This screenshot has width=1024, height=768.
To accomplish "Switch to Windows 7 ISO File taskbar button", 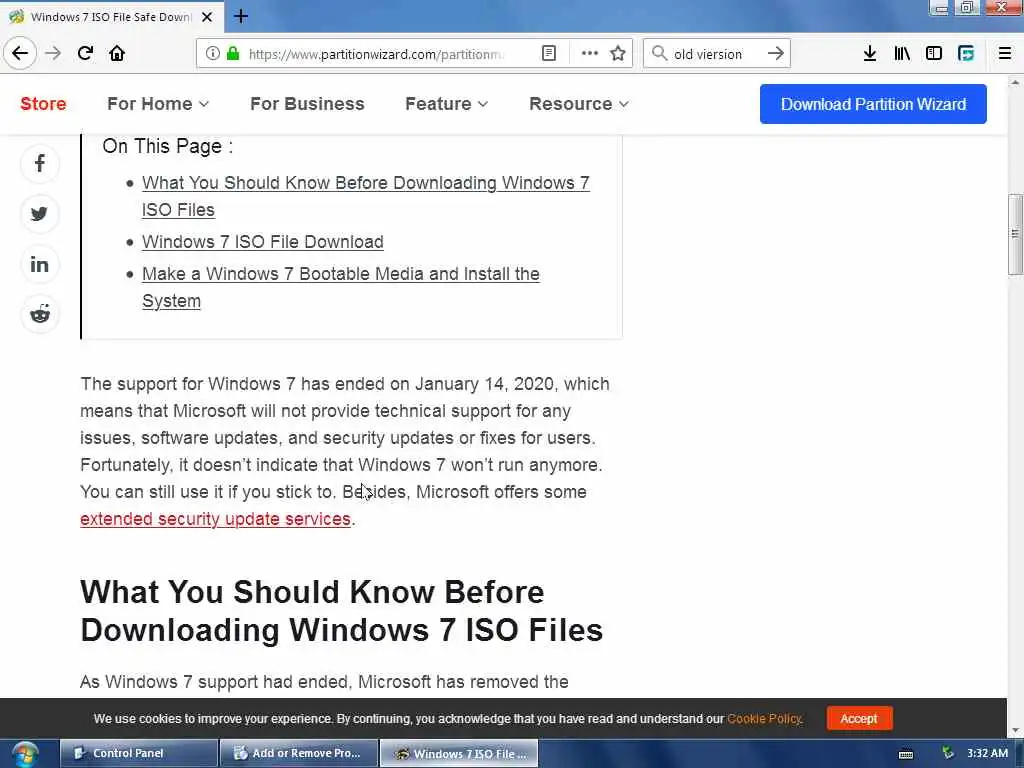I will click(459, 754).
